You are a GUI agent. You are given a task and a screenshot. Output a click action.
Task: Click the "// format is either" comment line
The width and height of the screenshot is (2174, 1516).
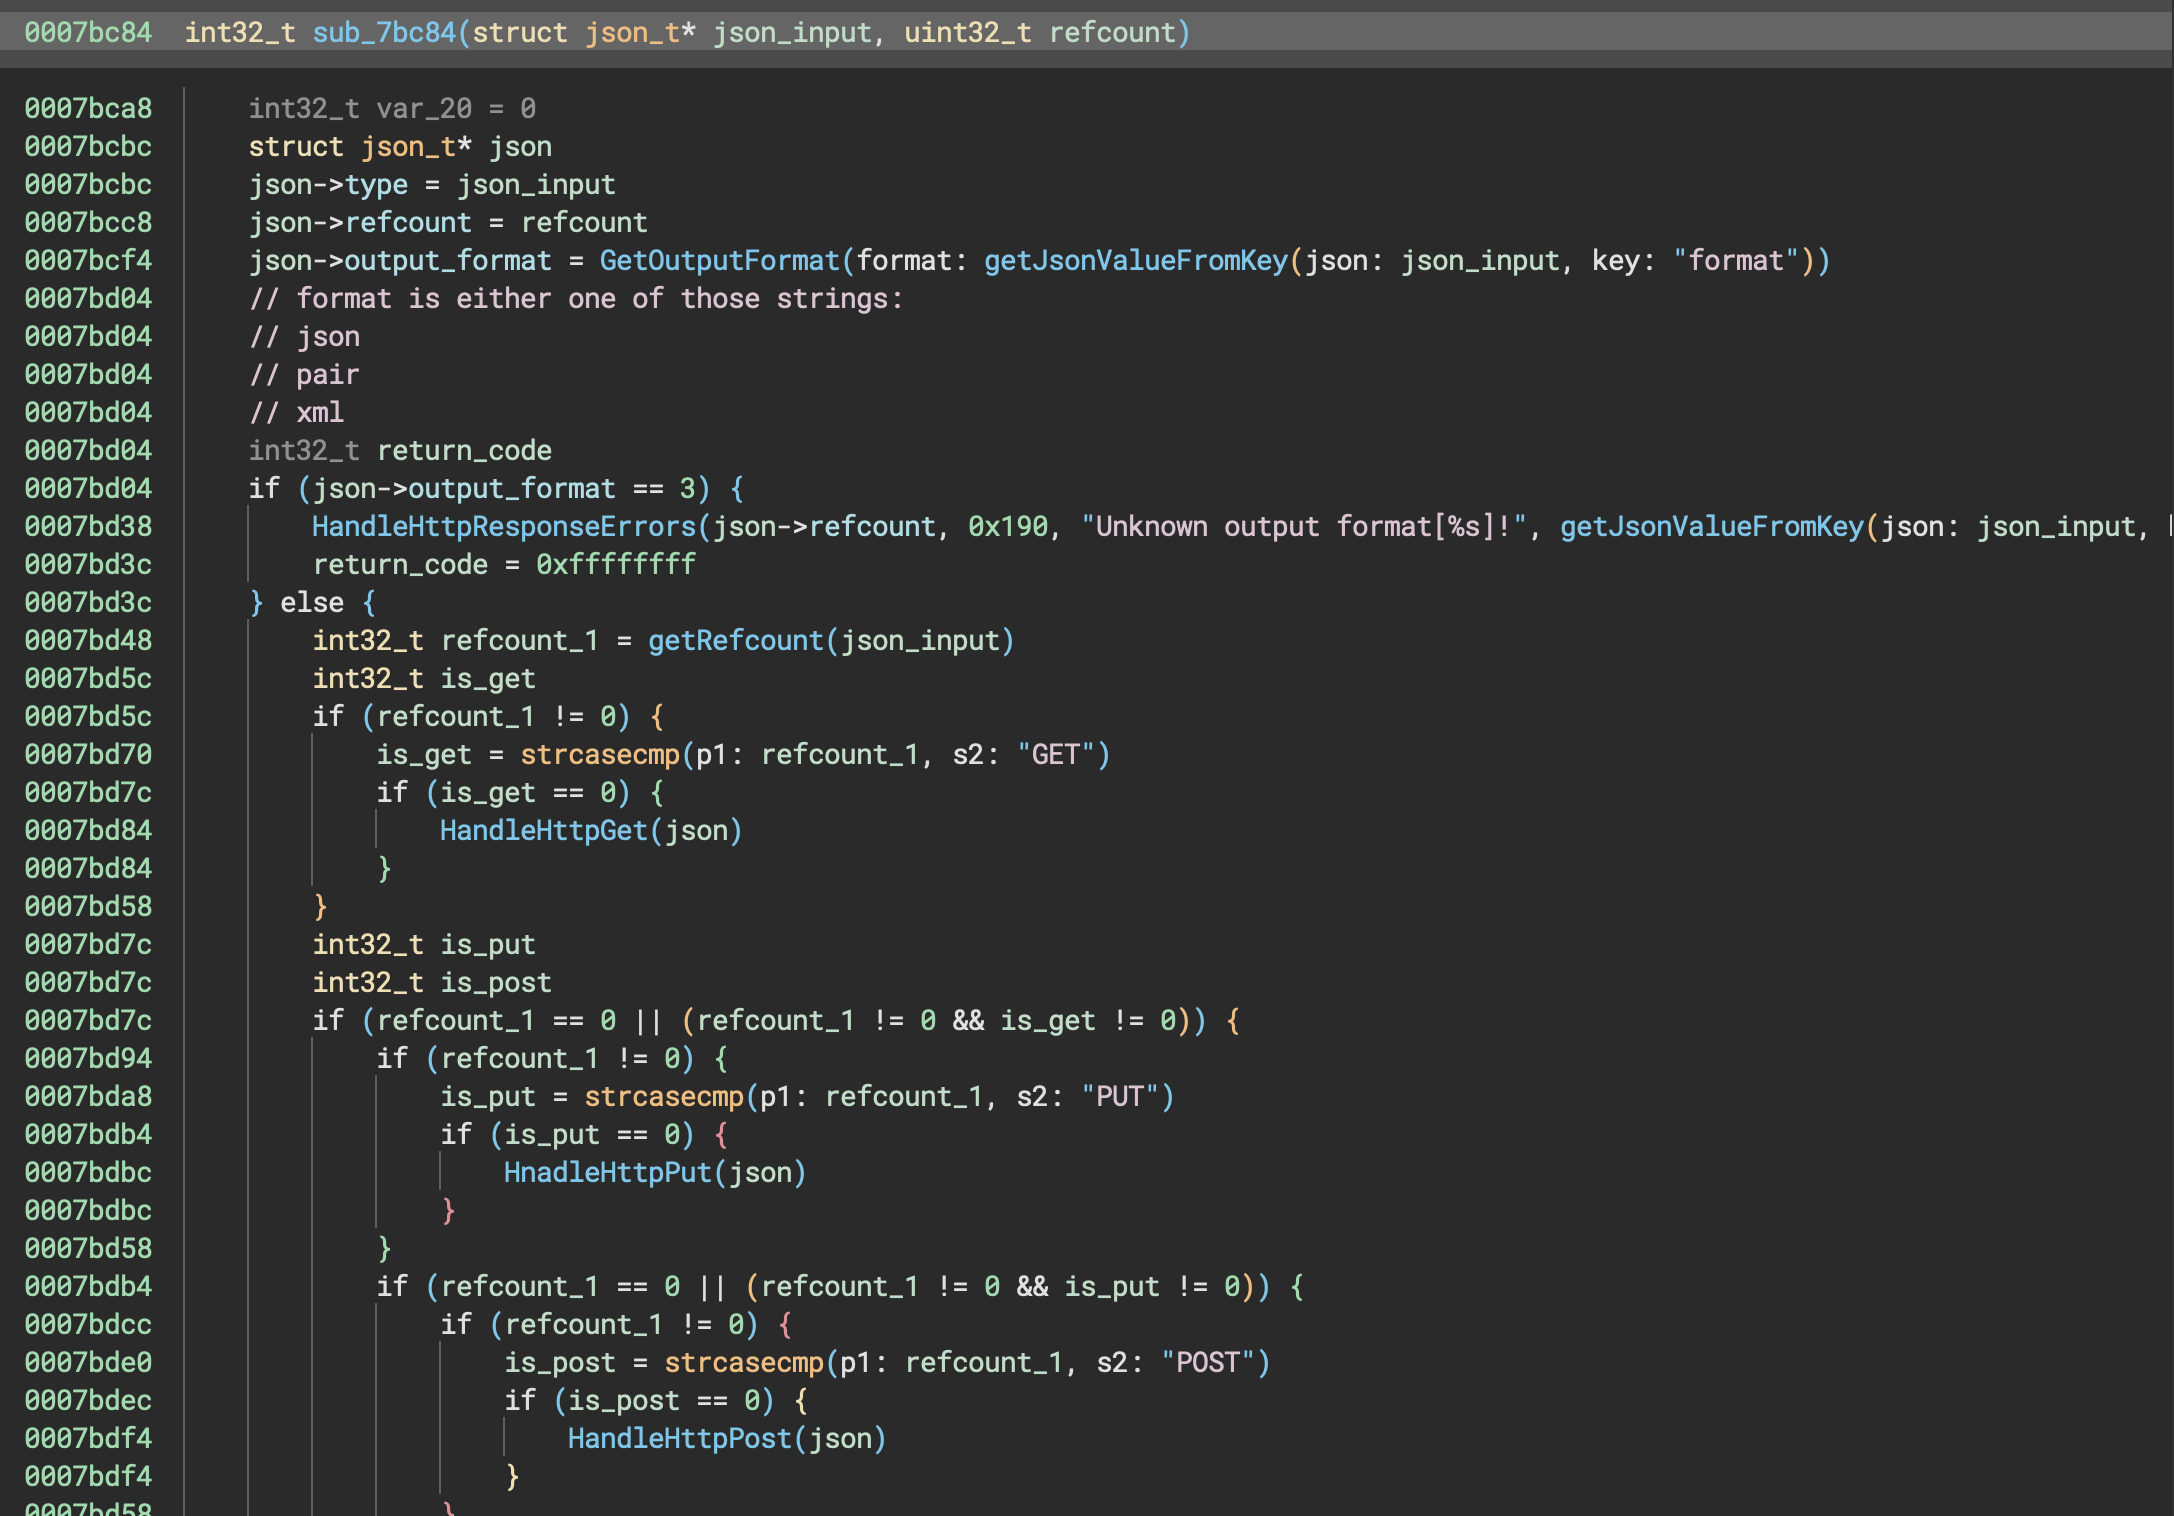point(575,299)
